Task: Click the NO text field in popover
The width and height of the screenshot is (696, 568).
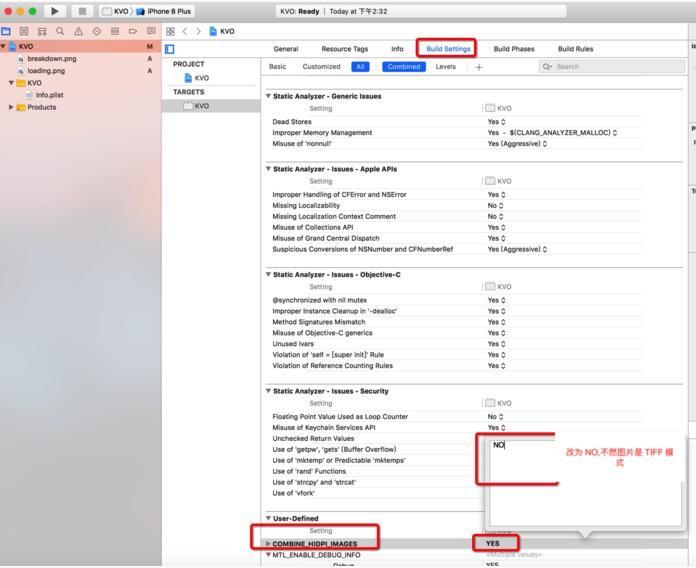Action: (585, 481)
